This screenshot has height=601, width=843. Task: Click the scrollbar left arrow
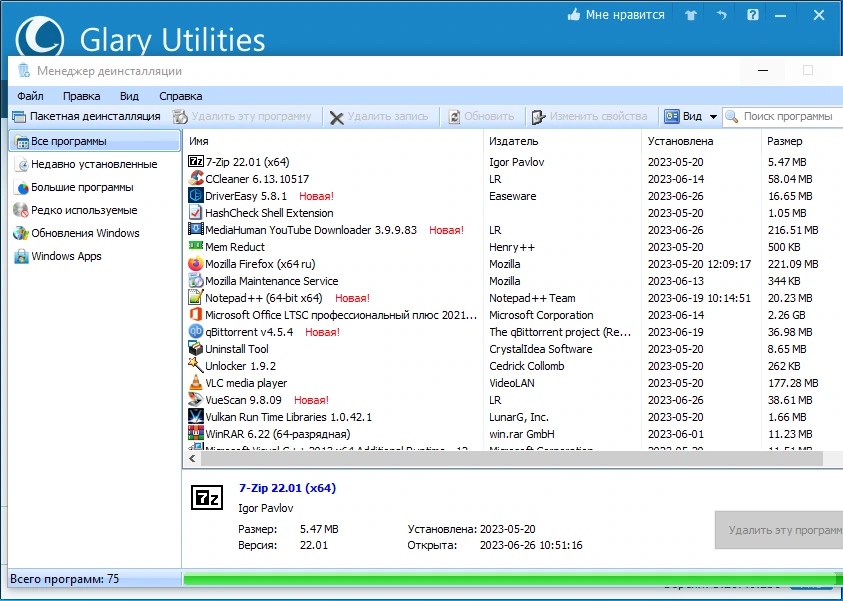point(192,459)
